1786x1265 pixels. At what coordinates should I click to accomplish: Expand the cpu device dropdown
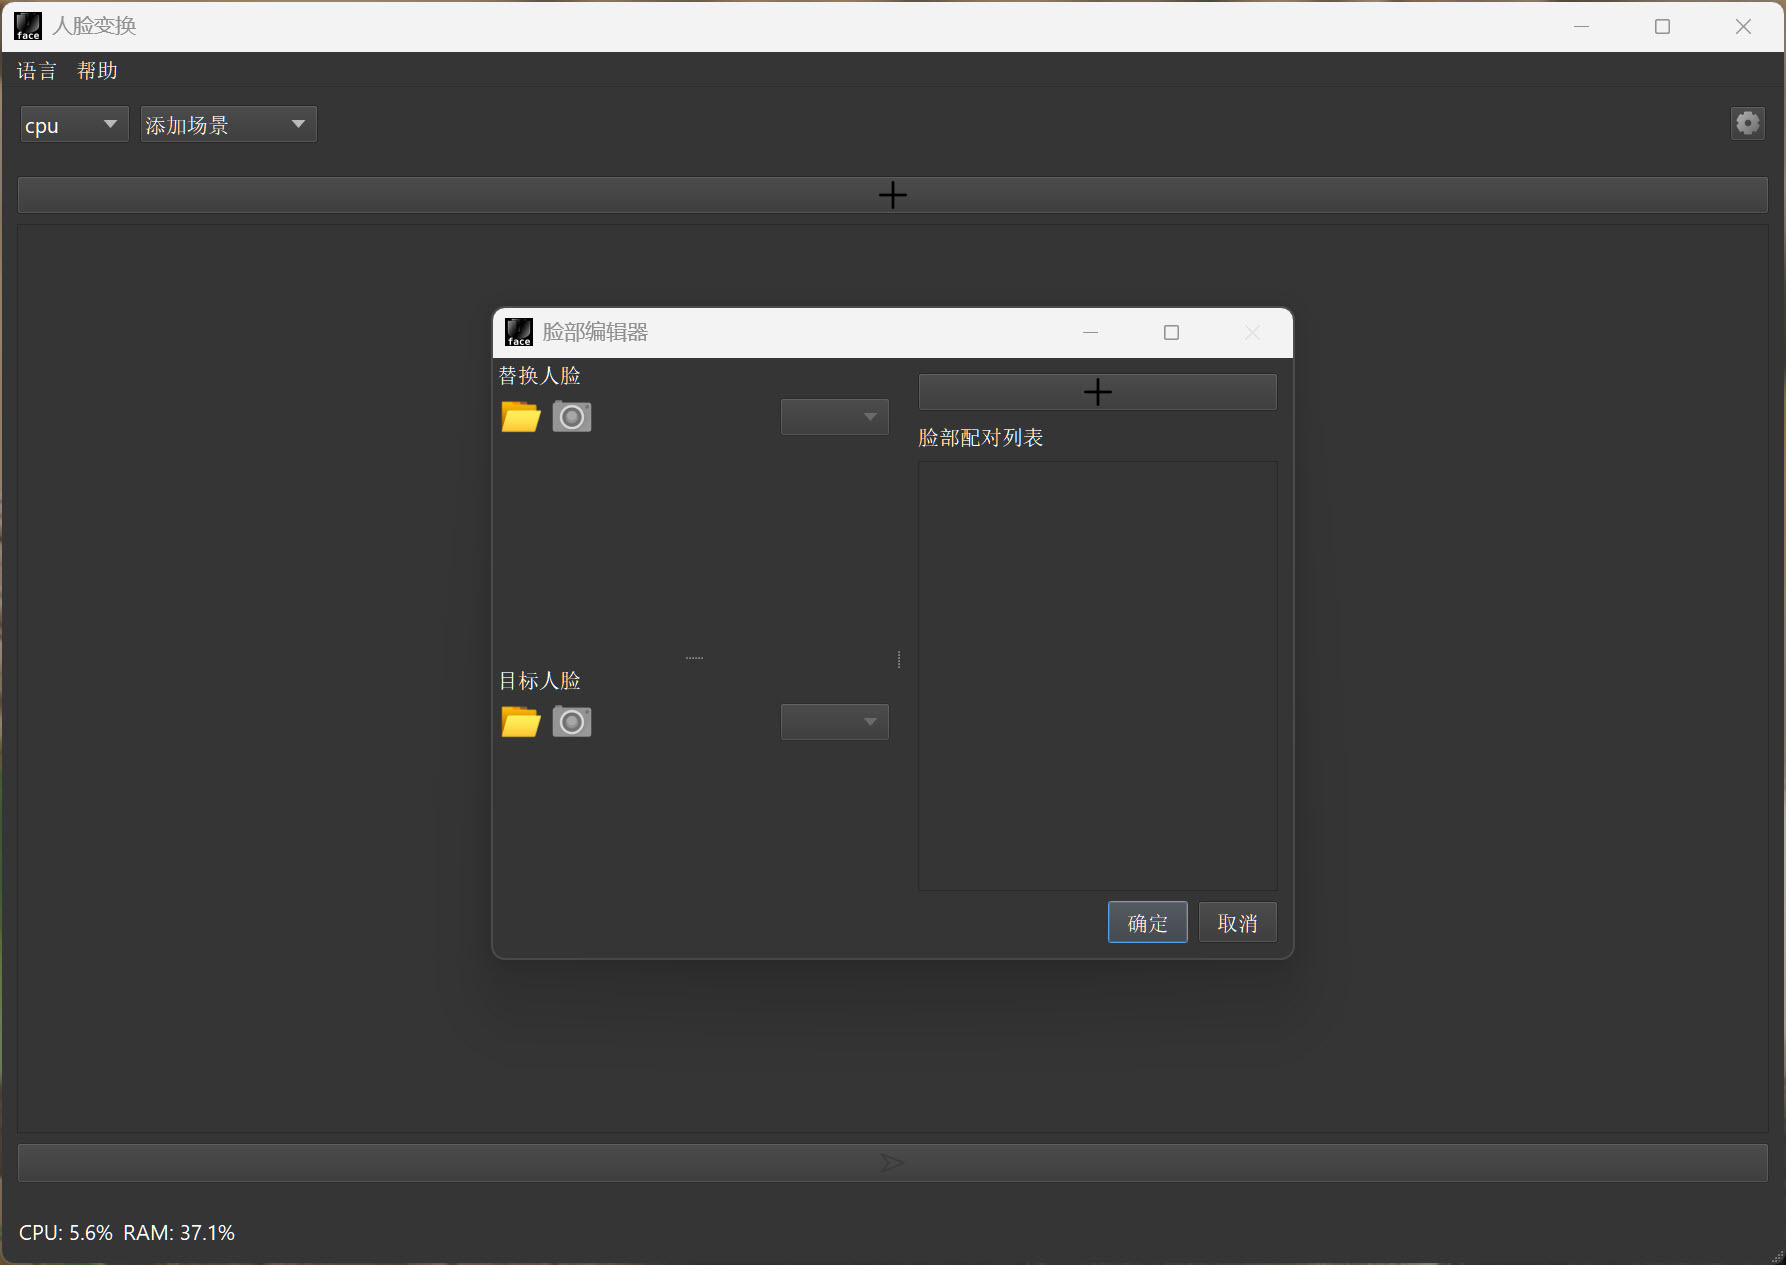click(x=74, y=125)
